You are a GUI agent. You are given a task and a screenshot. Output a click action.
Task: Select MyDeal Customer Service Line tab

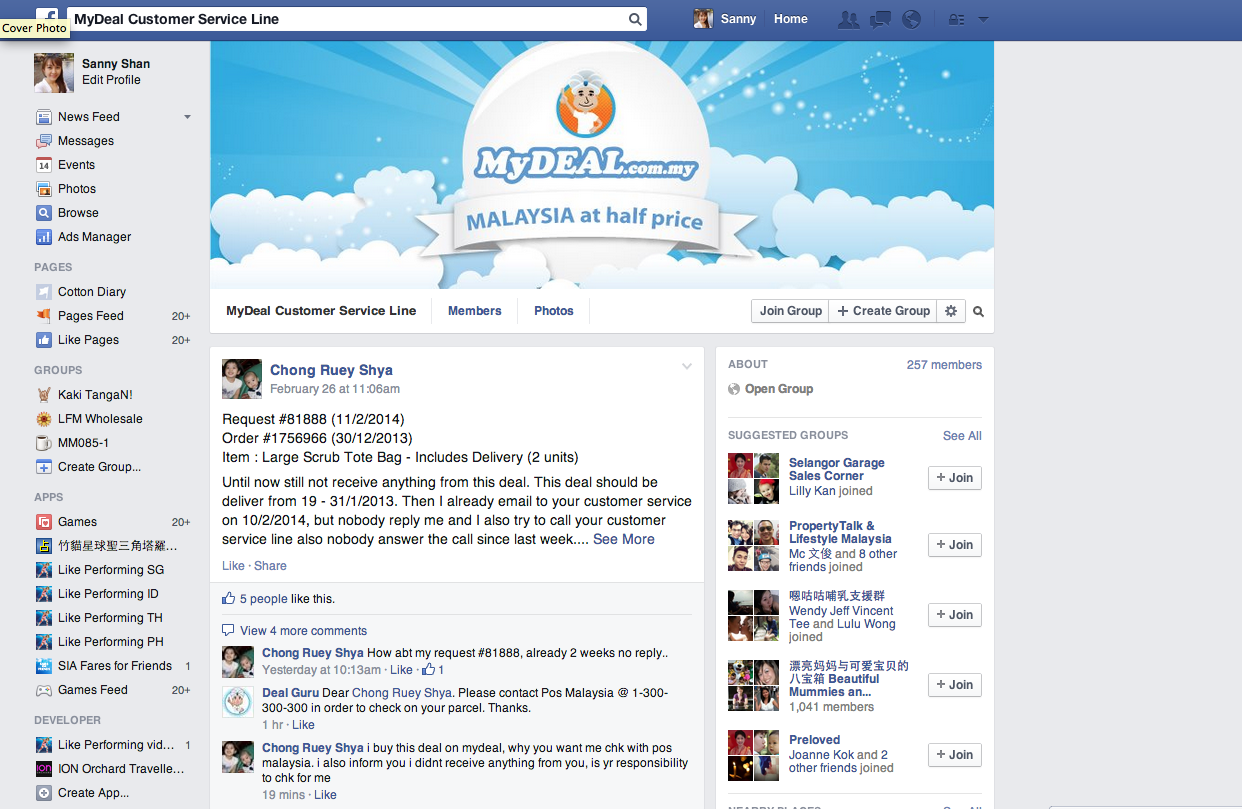[x=321, y=311]
